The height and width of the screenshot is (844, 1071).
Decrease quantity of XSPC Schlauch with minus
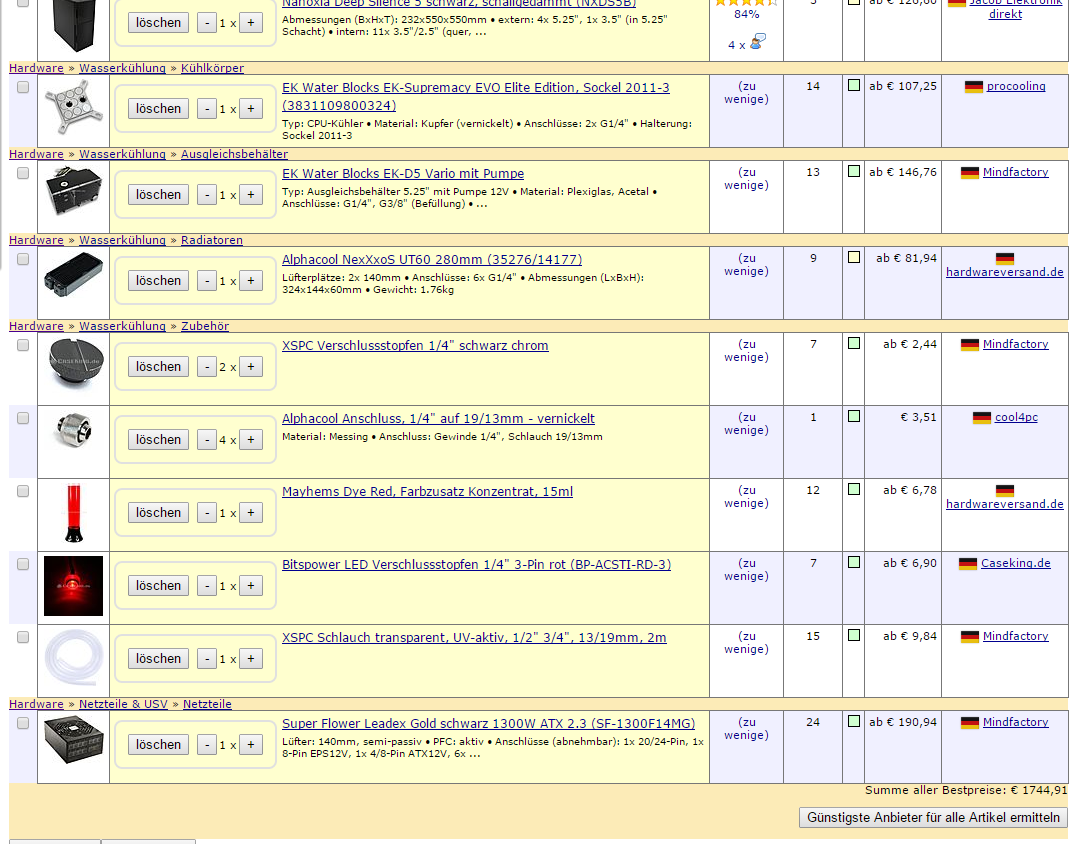point(207,659)
